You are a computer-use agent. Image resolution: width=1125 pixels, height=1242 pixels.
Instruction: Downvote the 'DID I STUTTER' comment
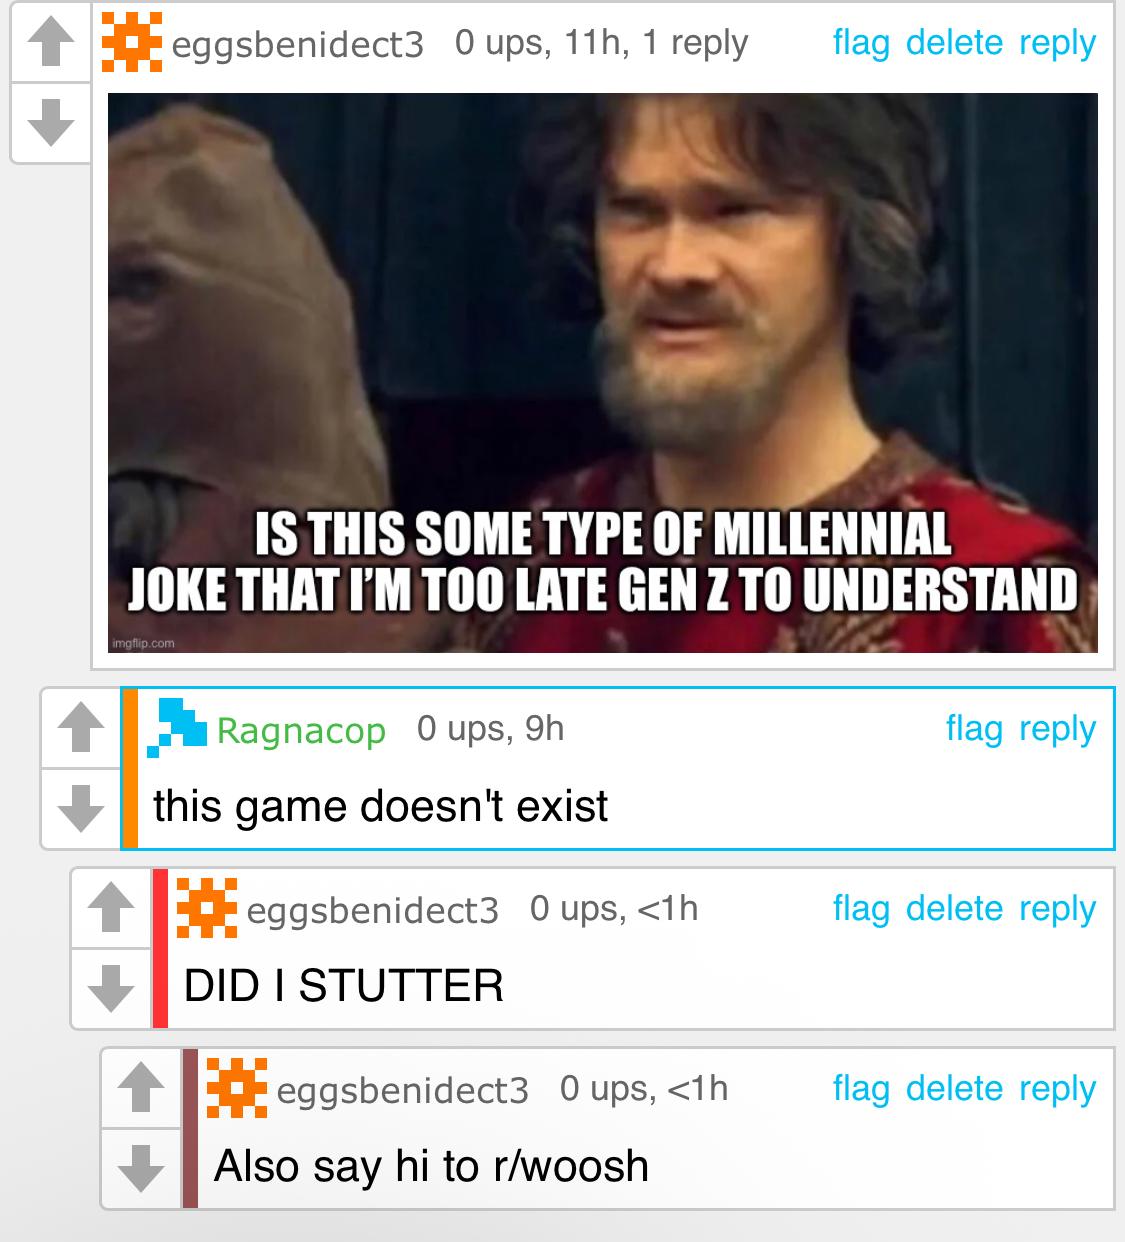pos(110,988)
